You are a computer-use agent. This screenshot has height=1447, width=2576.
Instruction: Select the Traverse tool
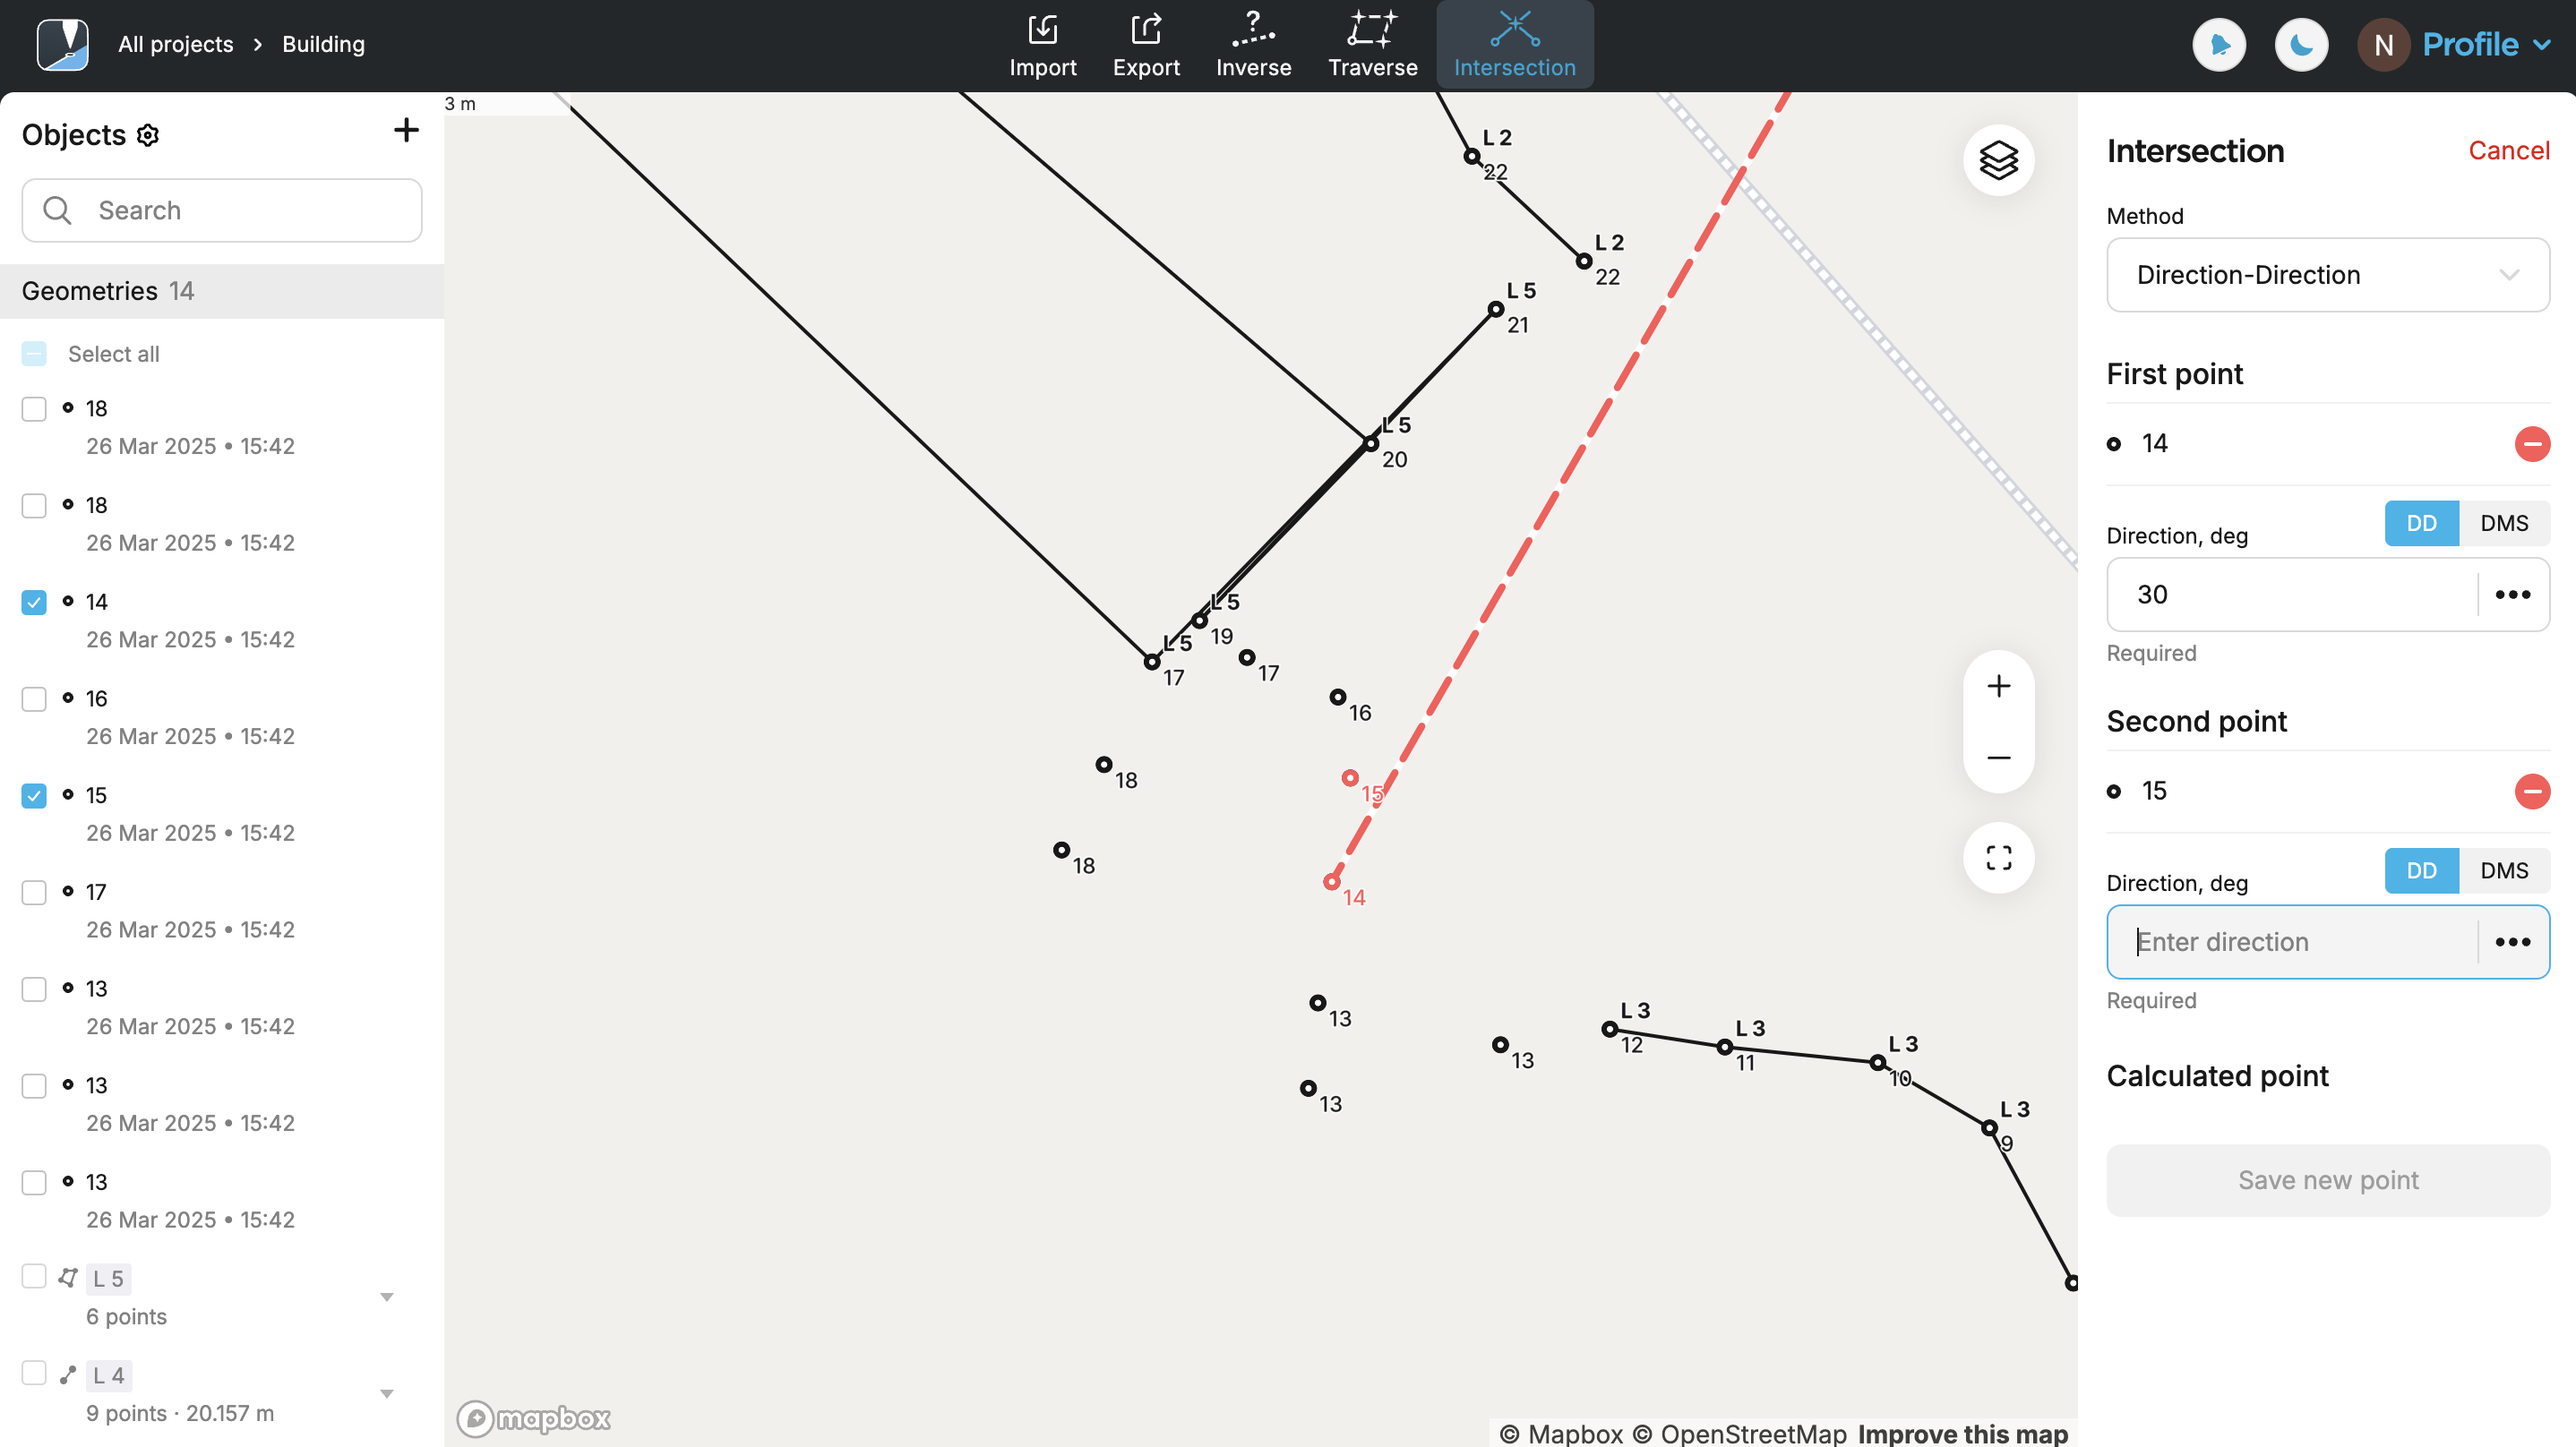[x=1372, y=45]
